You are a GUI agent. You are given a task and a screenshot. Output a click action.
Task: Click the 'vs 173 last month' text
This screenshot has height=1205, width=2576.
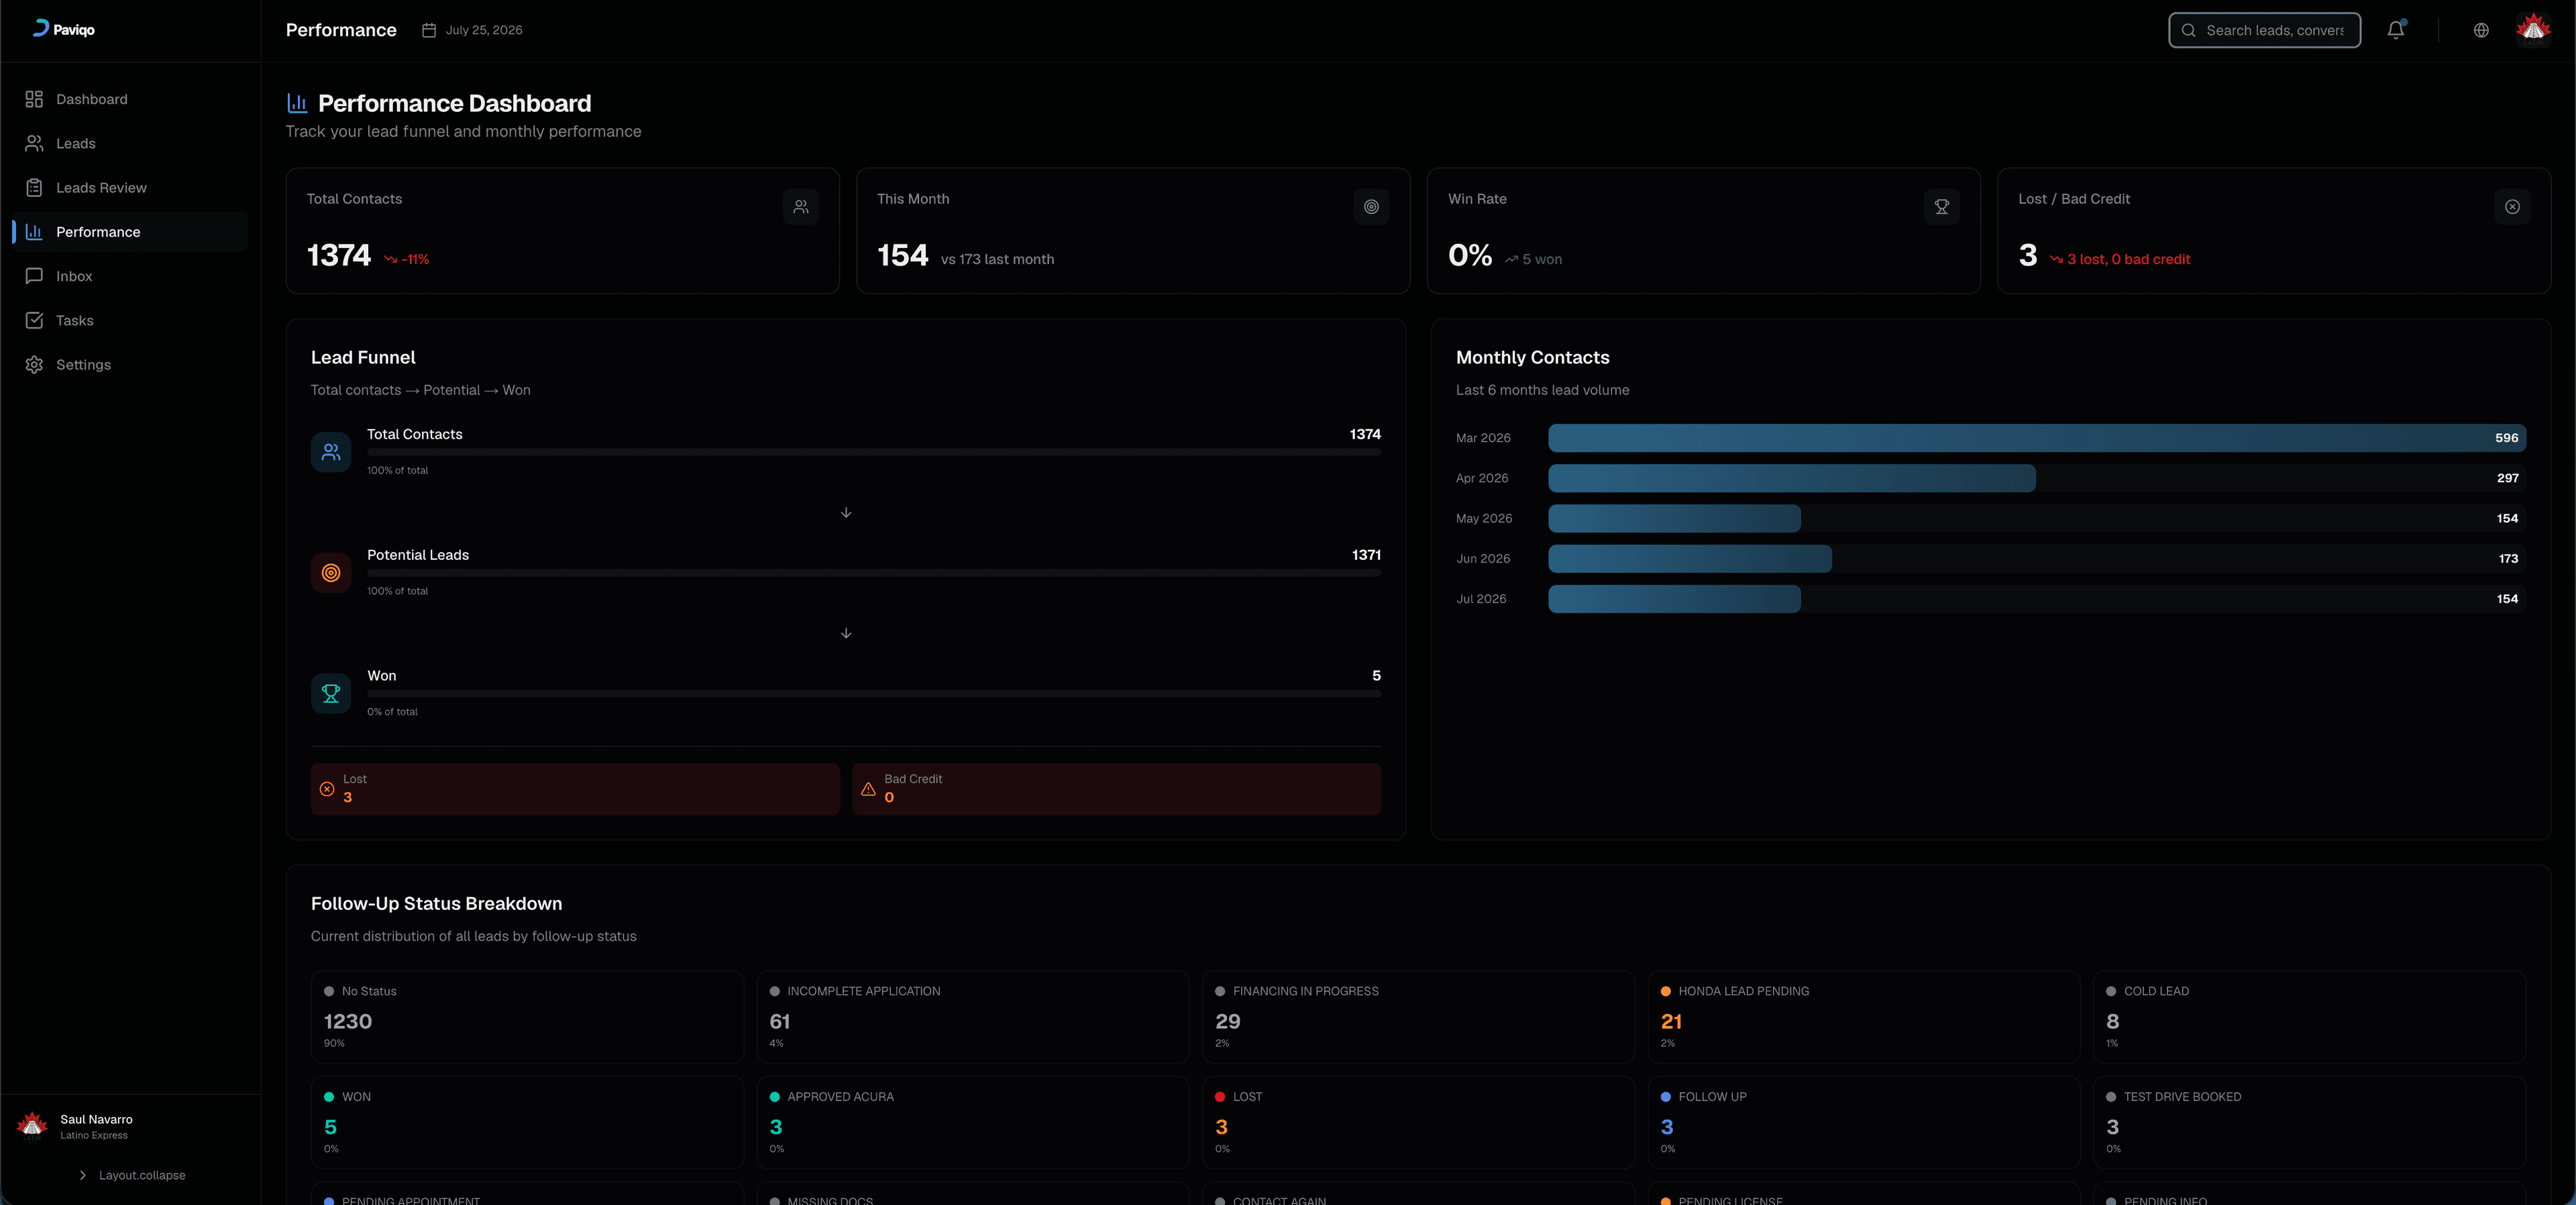click(997, 259)
